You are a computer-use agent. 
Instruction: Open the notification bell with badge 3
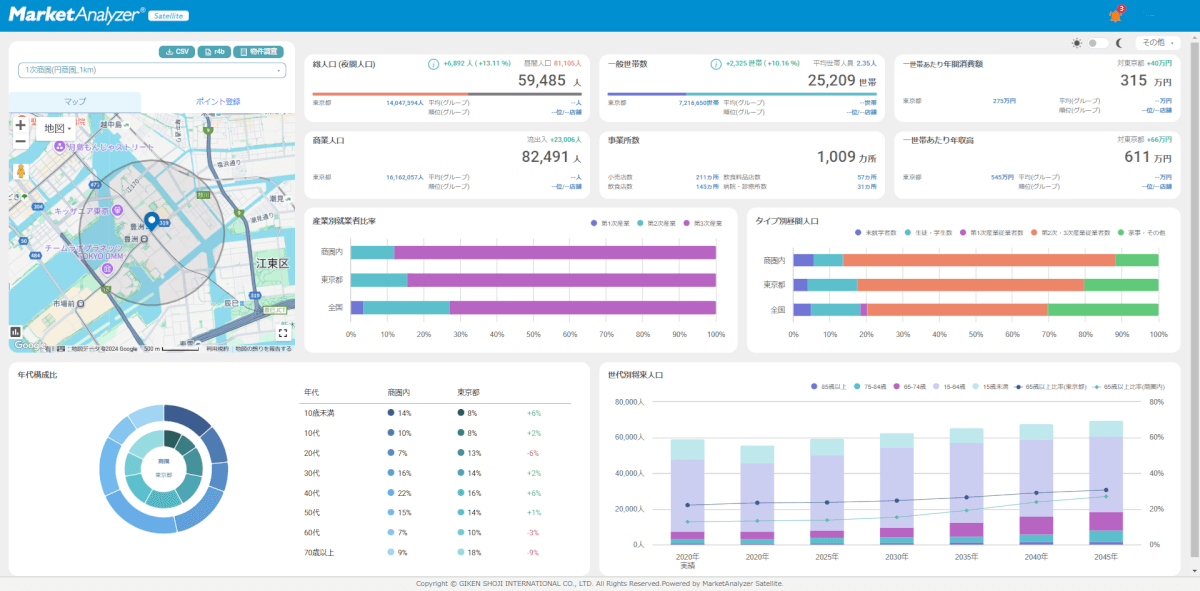(1115, 15)
